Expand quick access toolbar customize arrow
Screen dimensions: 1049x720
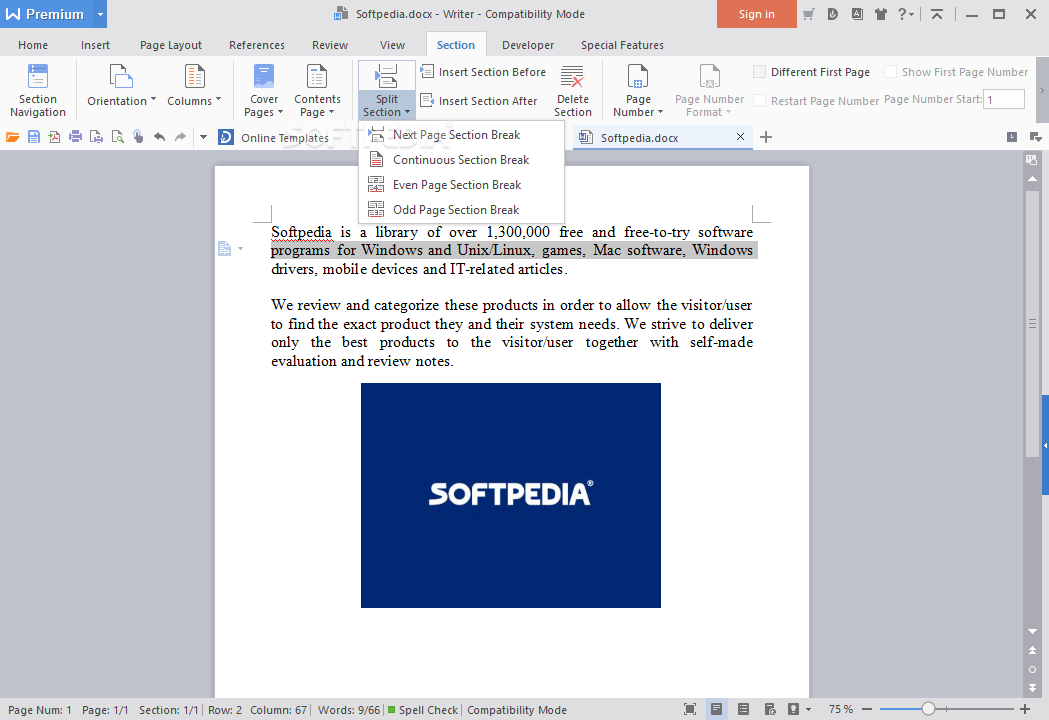click(x=203, y=137)
